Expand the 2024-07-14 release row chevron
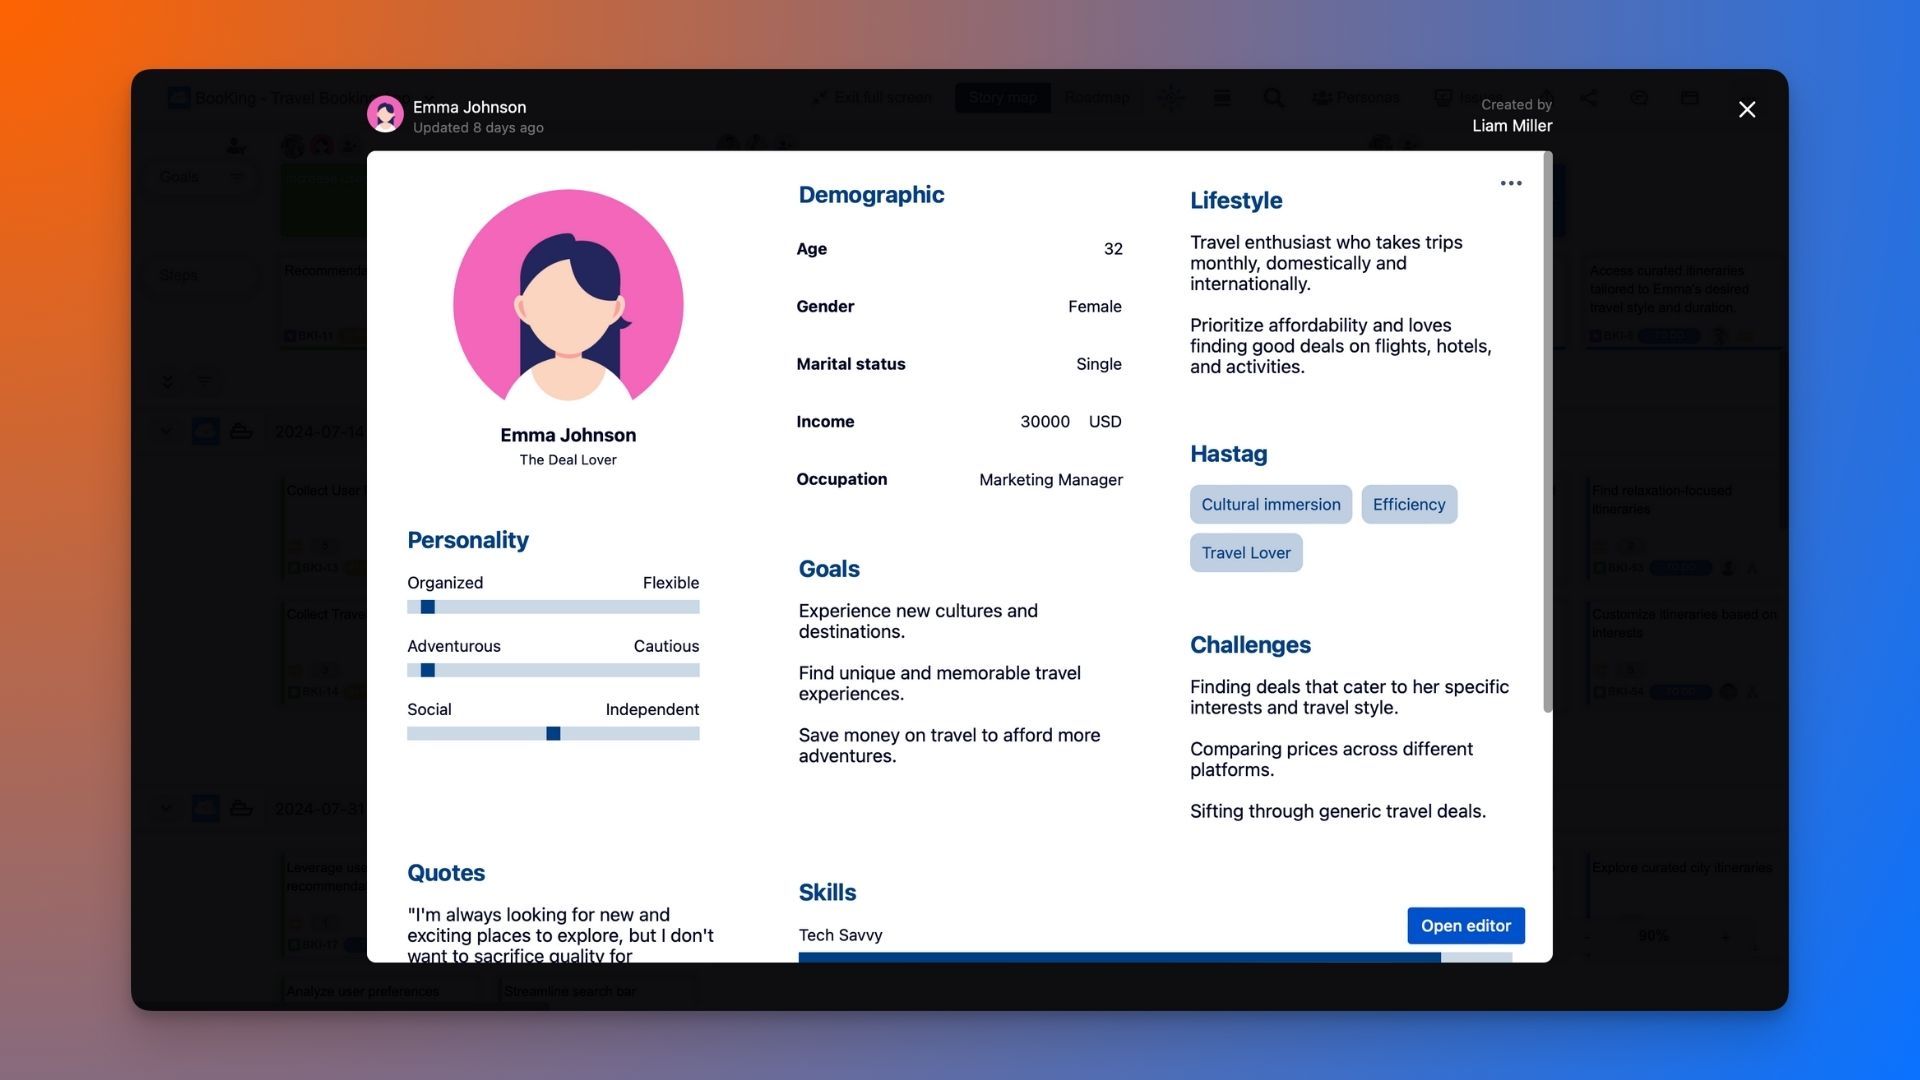The image size is (1920, 1080). coord(166,430)
